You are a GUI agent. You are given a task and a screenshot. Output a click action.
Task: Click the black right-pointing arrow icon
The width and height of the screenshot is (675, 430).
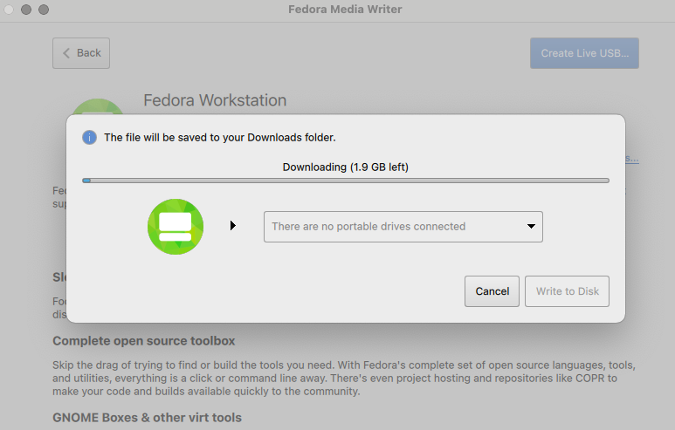(x=233, y=226)
